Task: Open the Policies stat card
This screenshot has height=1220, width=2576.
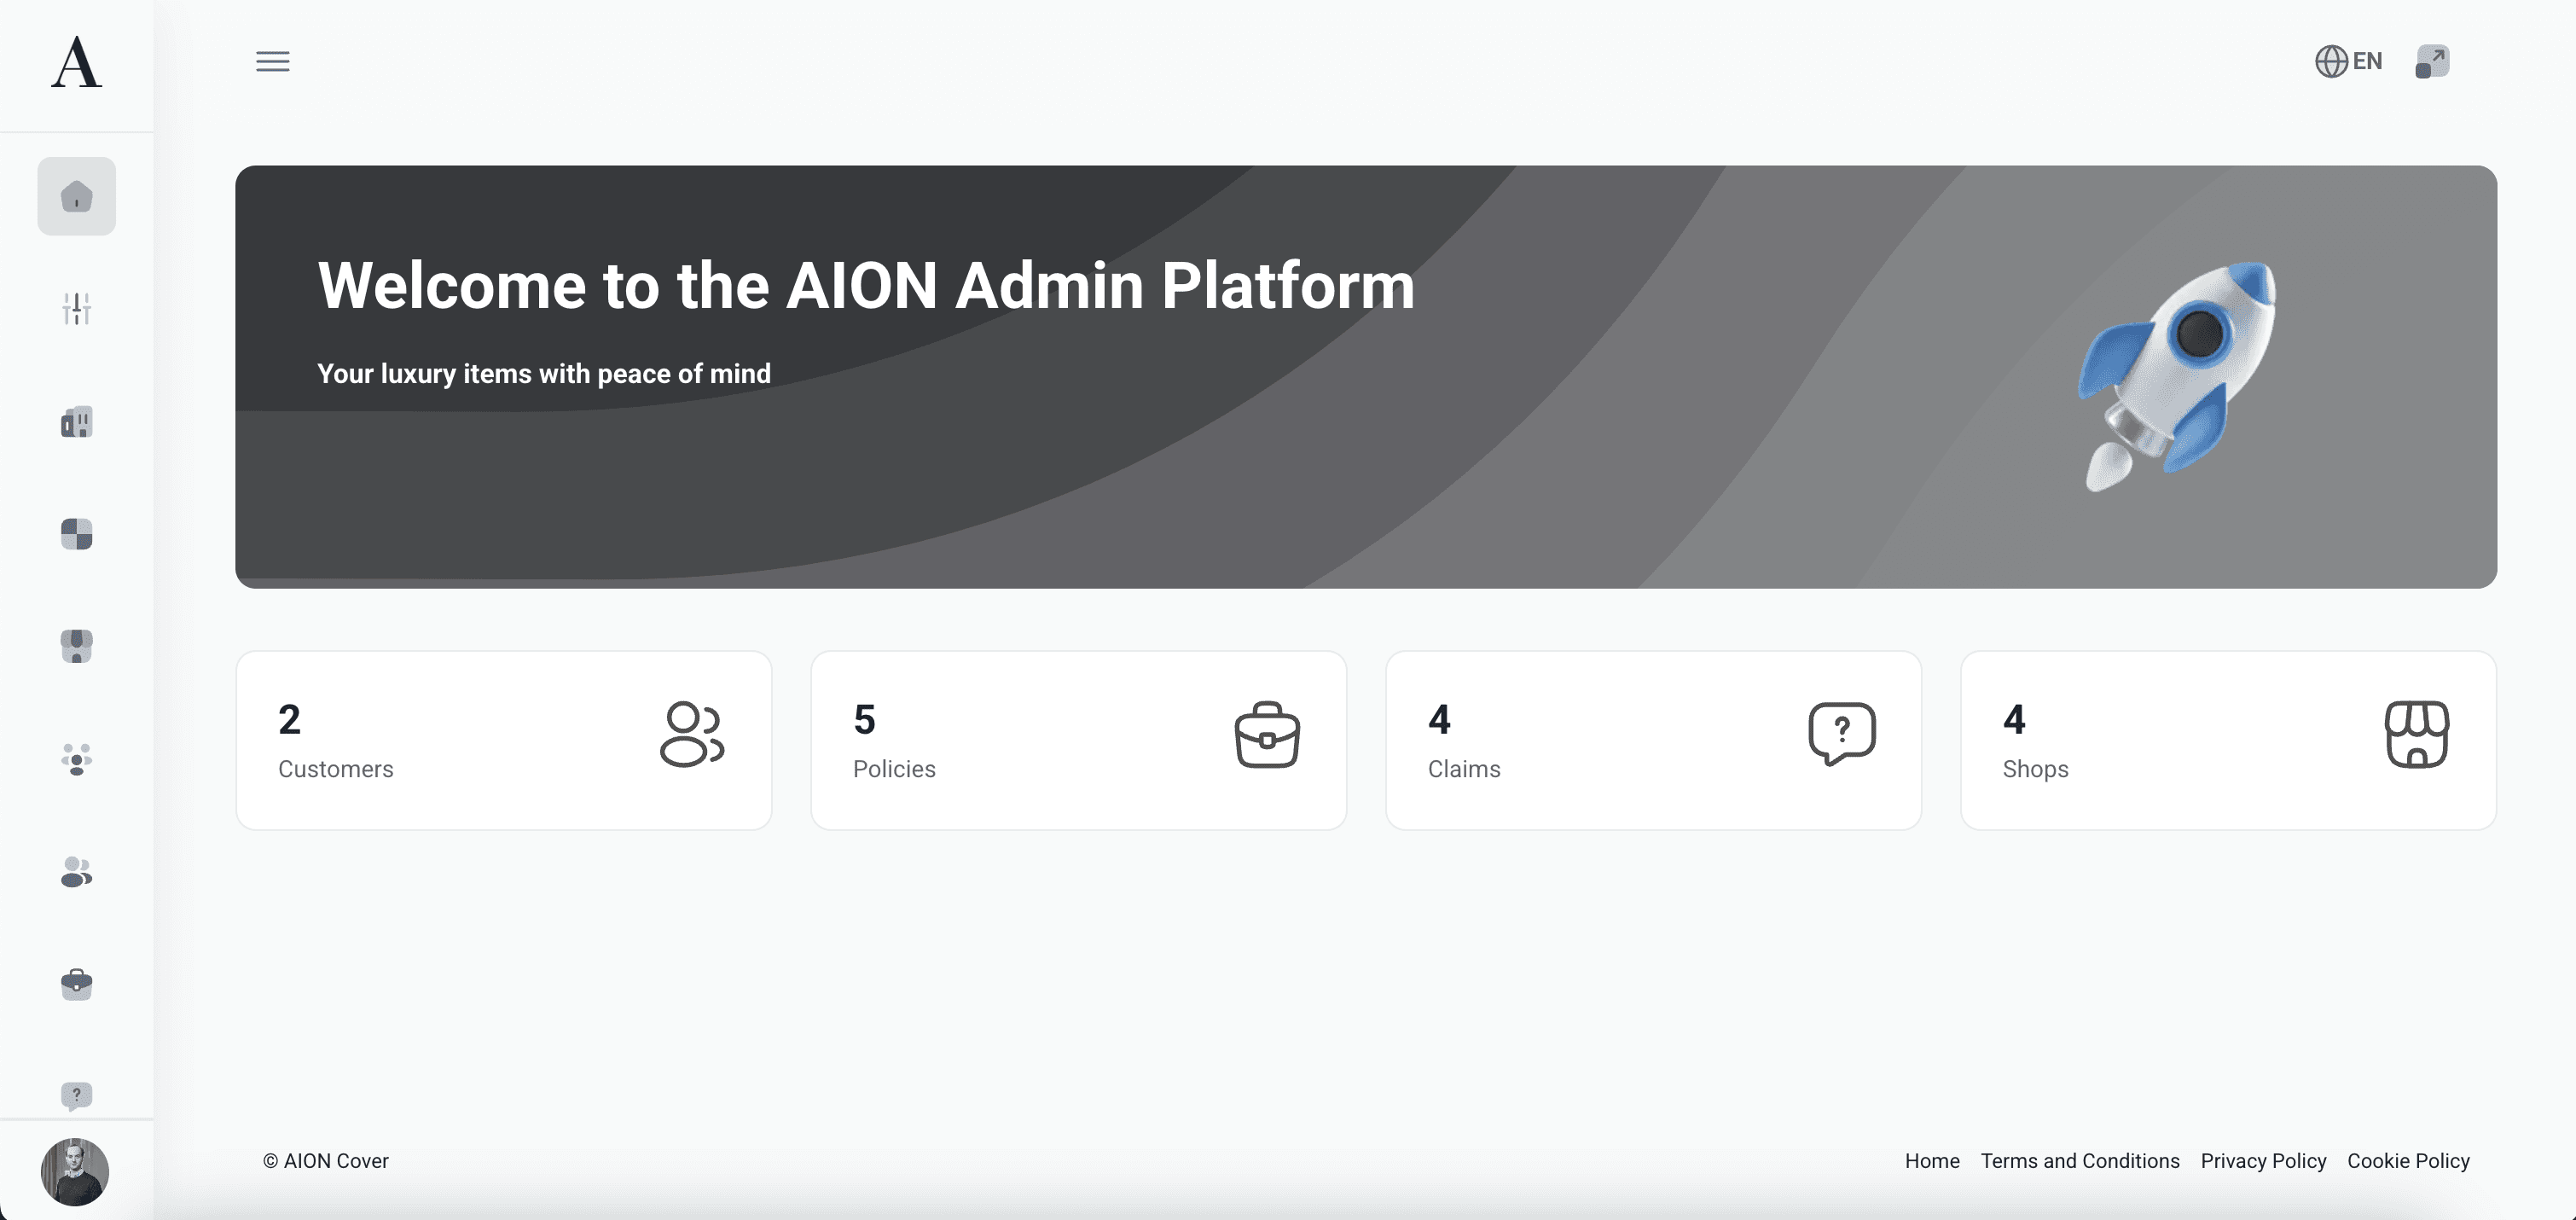Action: pyautogui.click(x=1078, y=741)
